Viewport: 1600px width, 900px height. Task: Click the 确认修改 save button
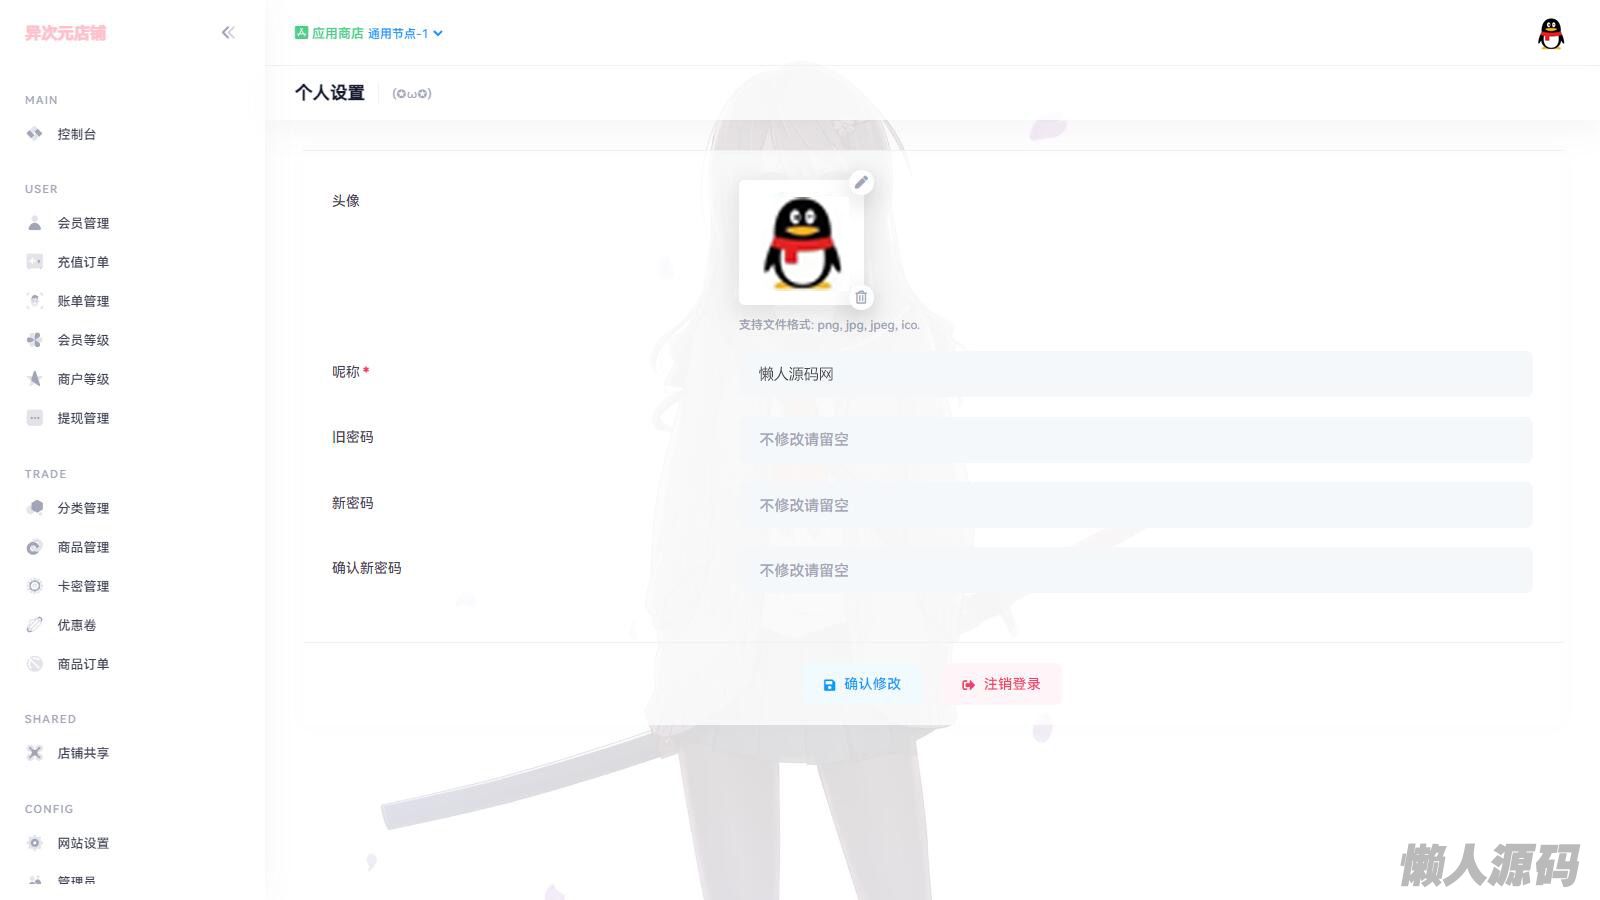[x=862, y=684]
